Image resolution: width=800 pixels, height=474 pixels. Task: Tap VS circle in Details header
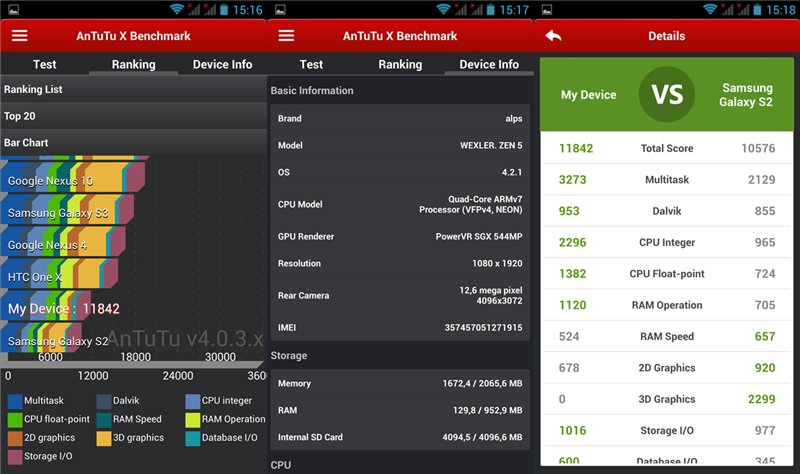pos(667,94)
